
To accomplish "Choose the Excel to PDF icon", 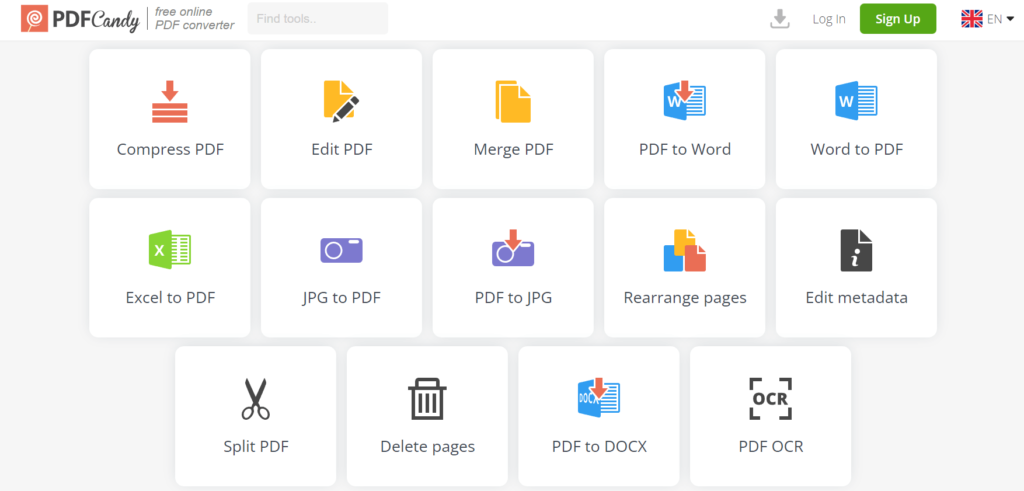I will click(x=170, y=249).
